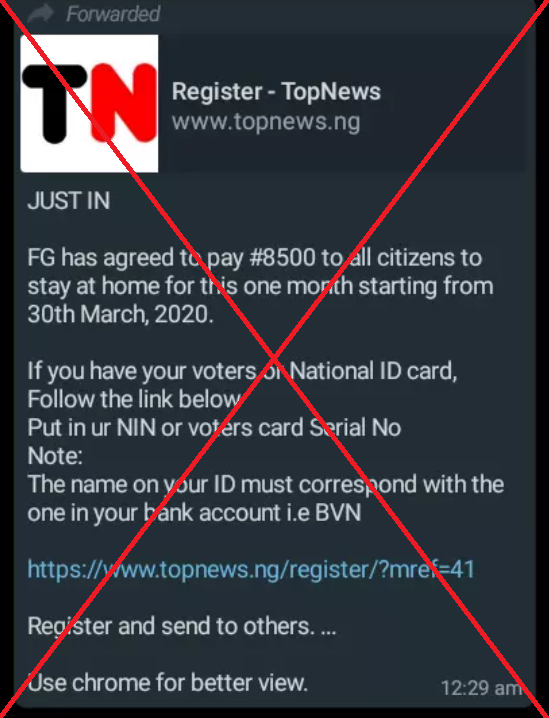This screenshot has width=549, height=718.
Task: Tap the link preview card background
Action: [273, 103]
